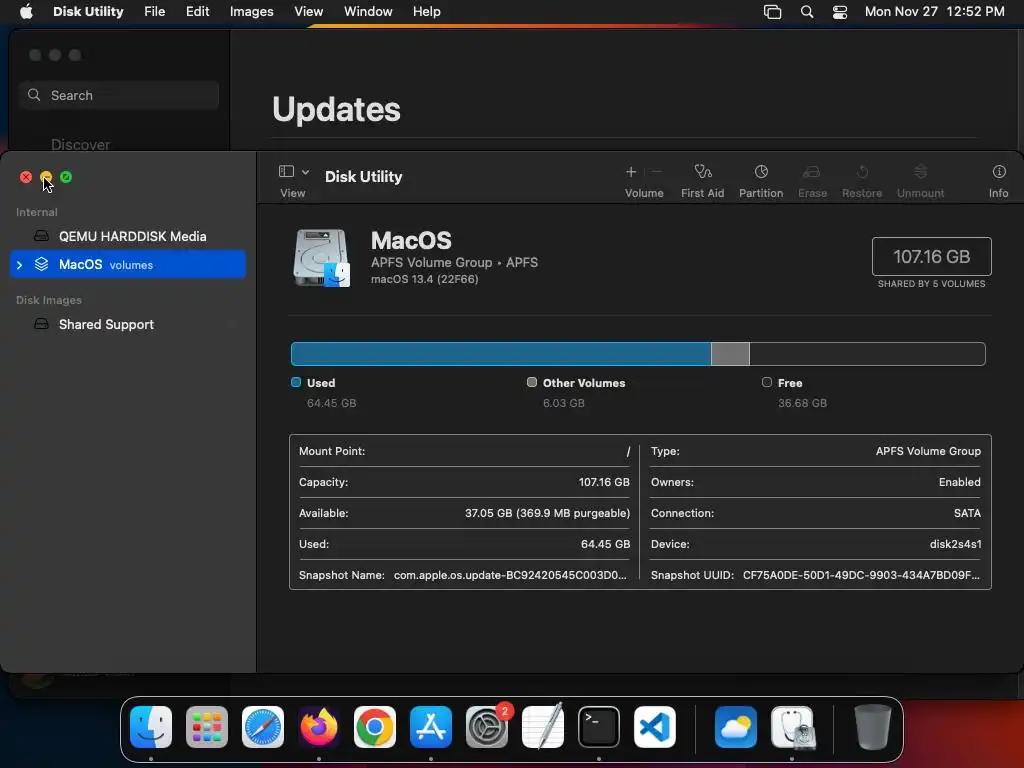The width and height of the screenshot is (1024, 768).
Task: Click the First Aid stethoscope icon
Action: [x=702, y=172]
